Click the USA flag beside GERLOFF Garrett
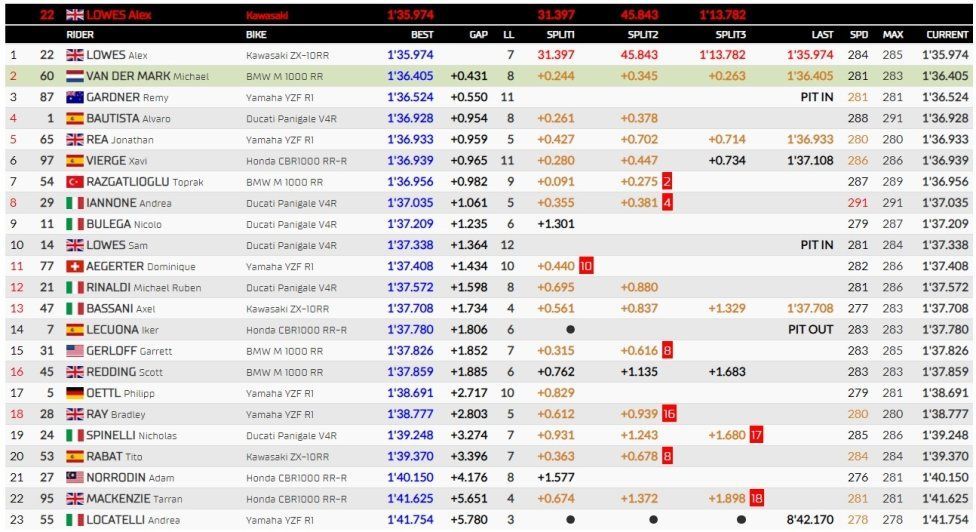Viewport: 976px width, 532px height. [75, 352]
